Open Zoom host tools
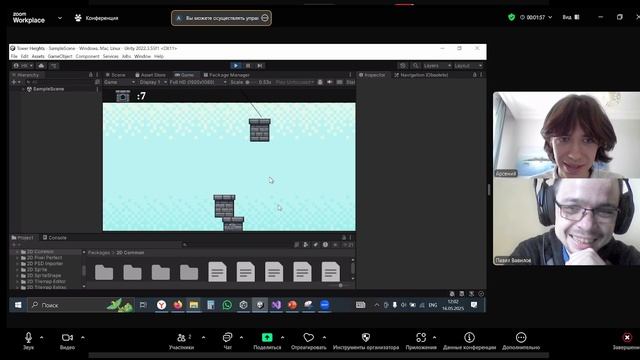Screen dimensions: 640x360 (x=366, y=341)
